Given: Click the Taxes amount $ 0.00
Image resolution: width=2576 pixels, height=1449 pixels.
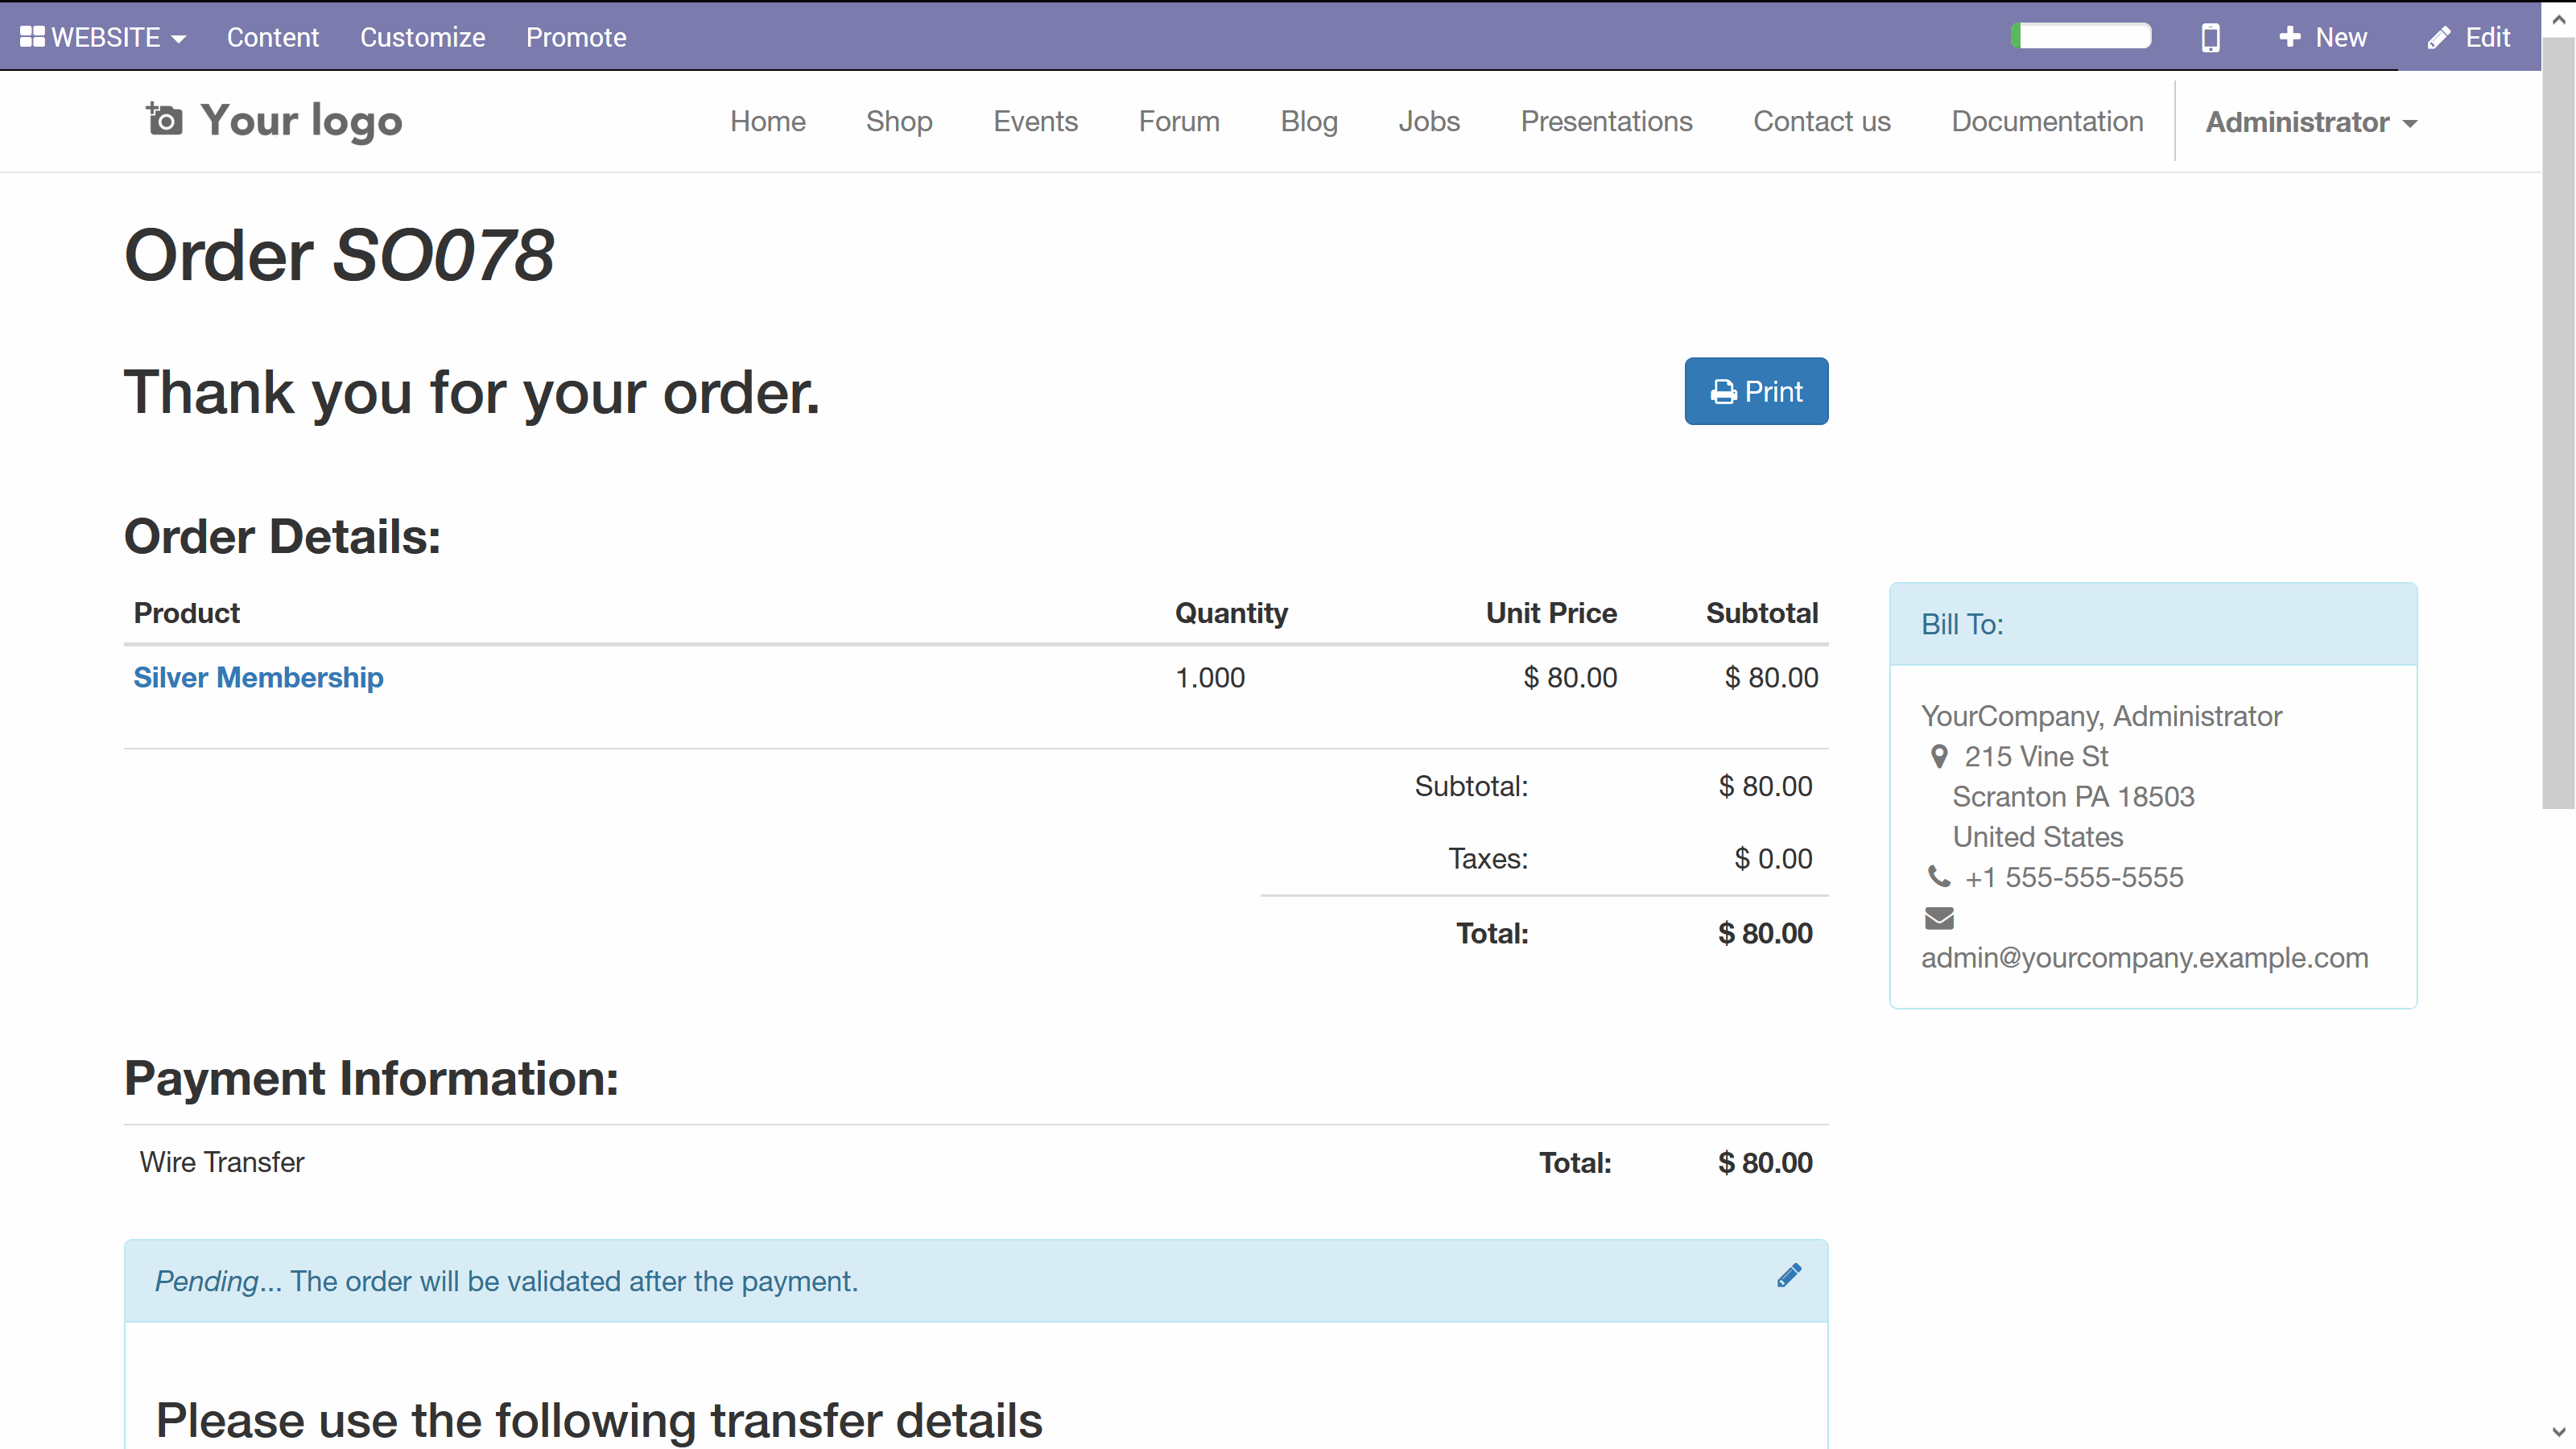Looking at the screenshot, I should (x=1773, y=858).
